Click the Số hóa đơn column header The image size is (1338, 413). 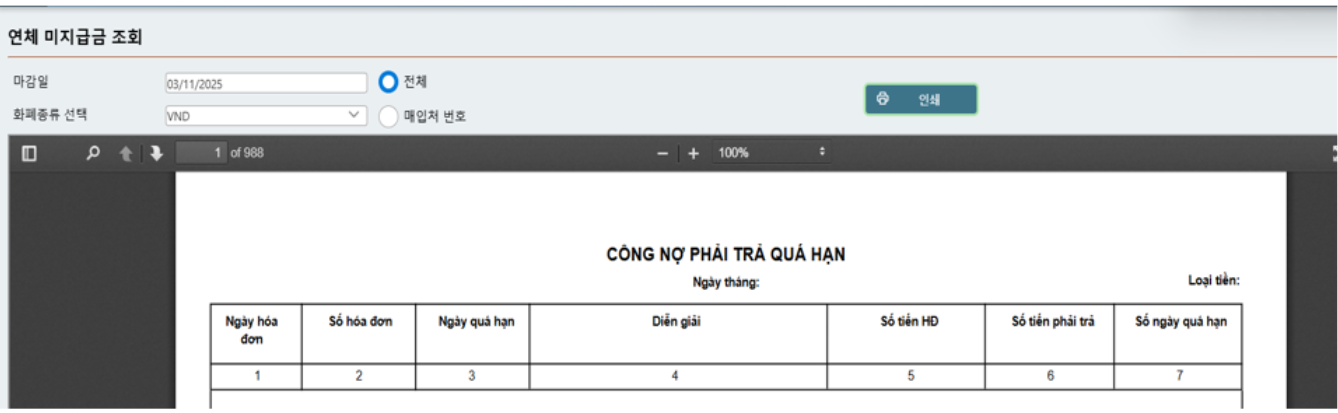click(x=359, y=322)
